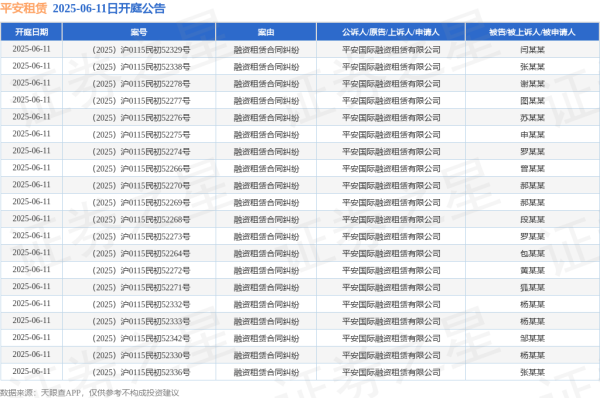Click the 2025-06-11 date in case 52336 row
Image resolution: width=600 pixels, height=398 pixels.
coord(31,371)
